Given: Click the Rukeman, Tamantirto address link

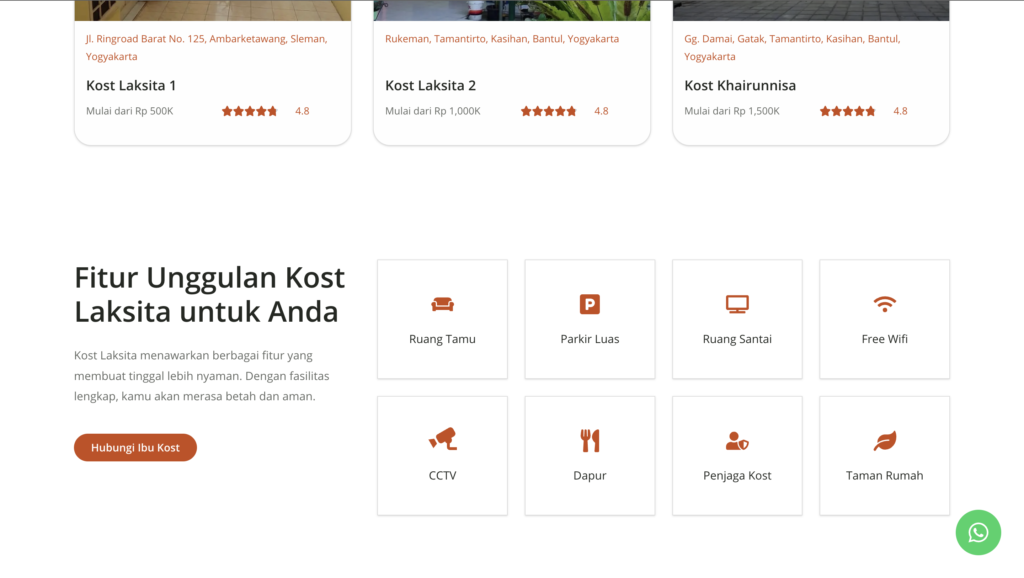Looking at the screenshot, I should [501, 39].
